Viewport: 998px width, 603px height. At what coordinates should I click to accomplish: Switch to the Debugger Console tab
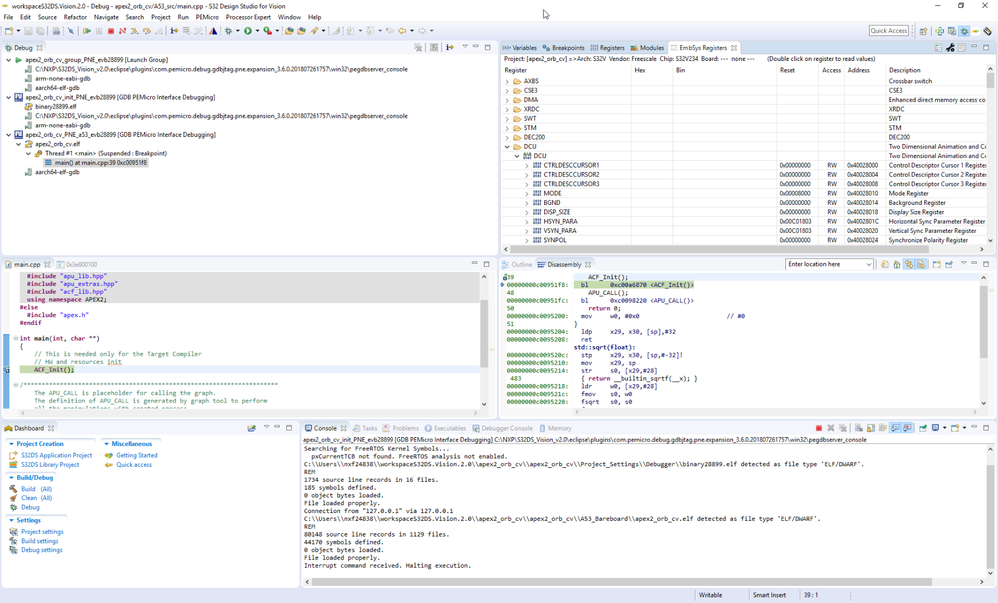click(507, 429)
